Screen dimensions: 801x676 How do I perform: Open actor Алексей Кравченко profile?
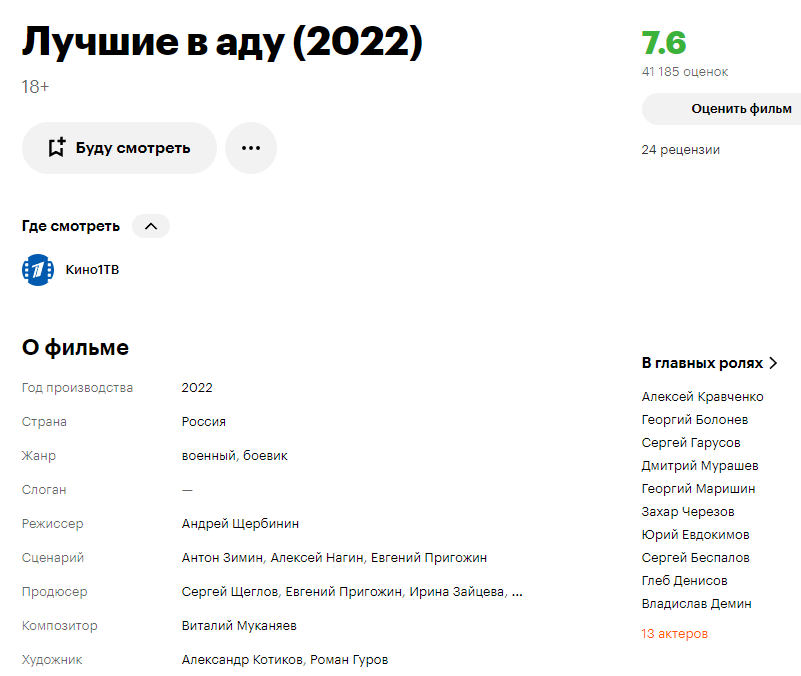702,397
